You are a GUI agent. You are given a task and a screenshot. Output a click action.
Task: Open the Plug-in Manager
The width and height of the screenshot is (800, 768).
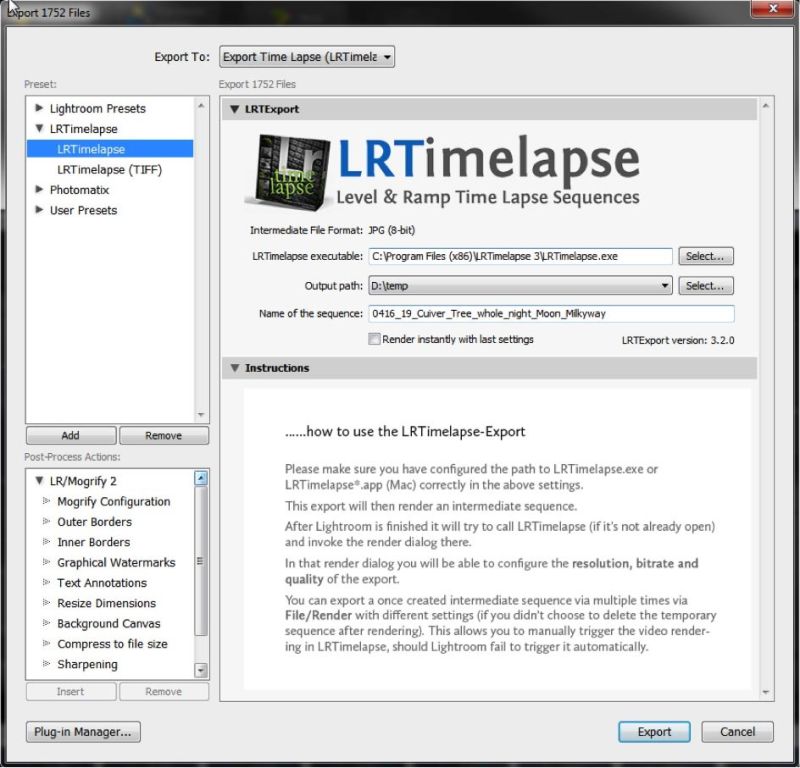(82, 732)
